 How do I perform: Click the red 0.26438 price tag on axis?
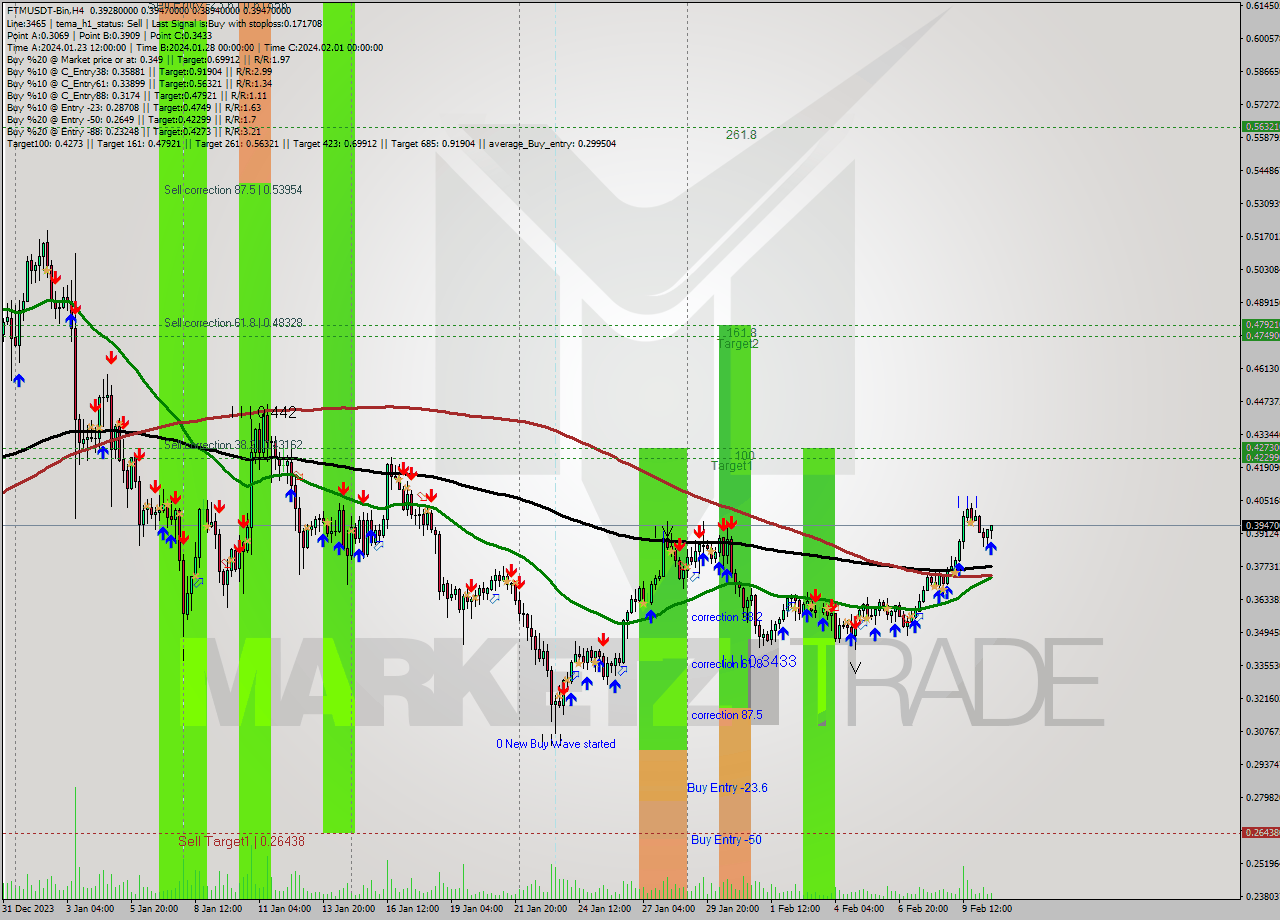click(1260, 832)
